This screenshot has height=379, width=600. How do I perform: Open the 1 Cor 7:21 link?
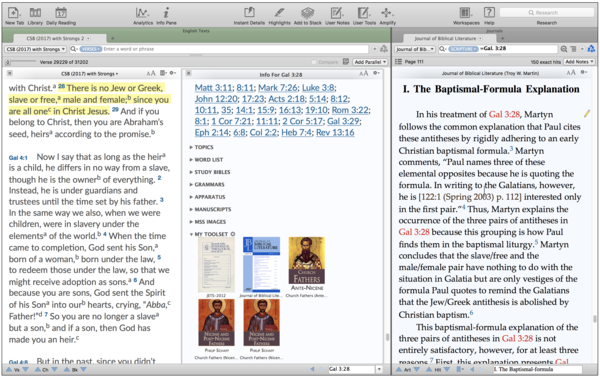click(x=232, y=121)
